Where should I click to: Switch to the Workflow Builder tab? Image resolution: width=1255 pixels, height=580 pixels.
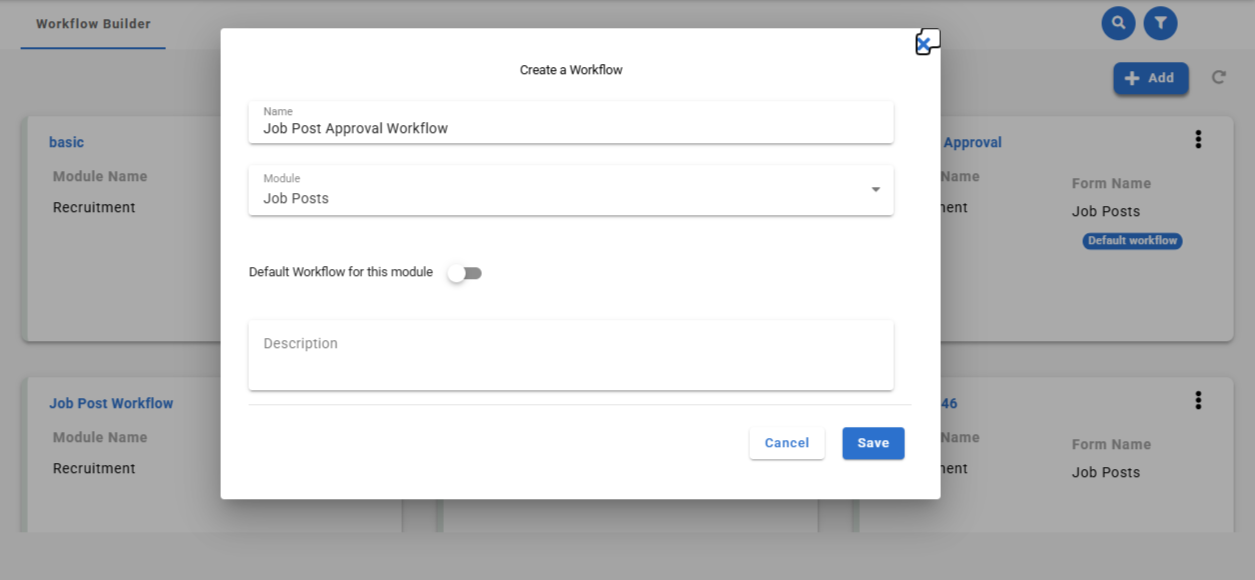[x=93, y=24]
